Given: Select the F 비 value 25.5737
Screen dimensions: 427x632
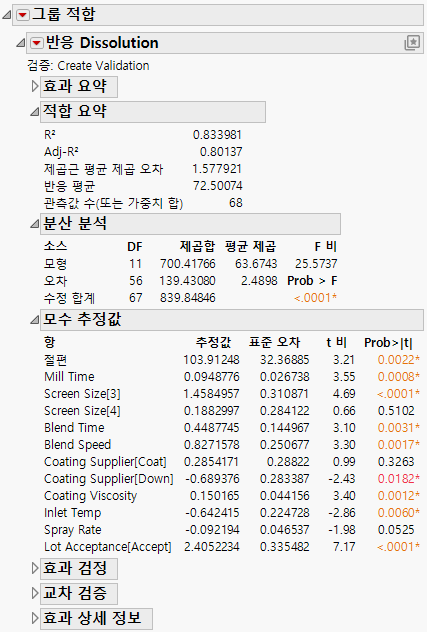Looking at the screenshot, I should [x=316, y=264].
